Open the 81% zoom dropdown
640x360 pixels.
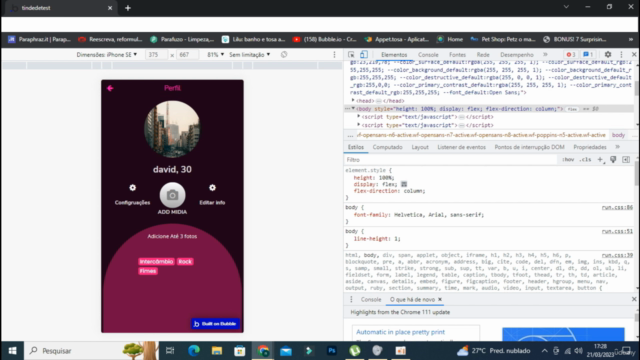pyautogui.click(x=216, y=55)
